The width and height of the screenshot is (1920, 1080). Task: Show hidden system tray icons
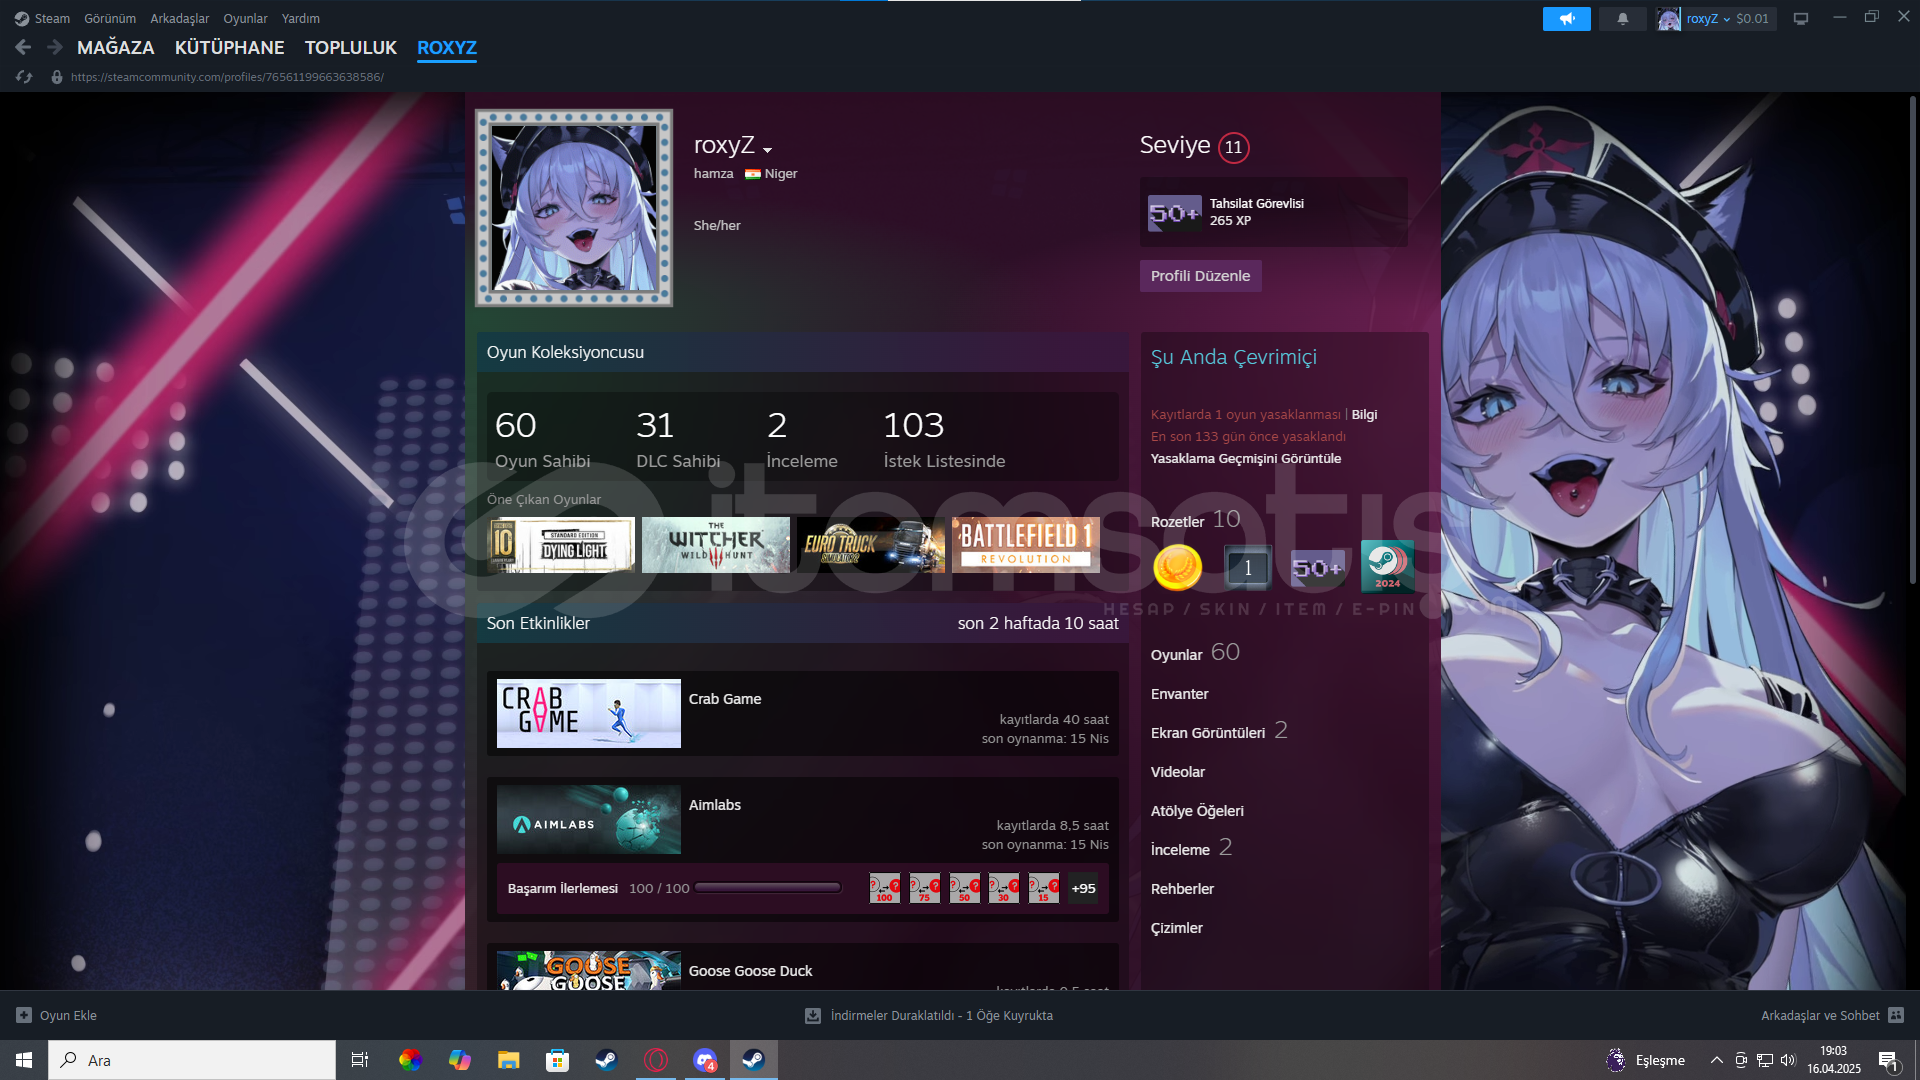coord(1716,1060)
